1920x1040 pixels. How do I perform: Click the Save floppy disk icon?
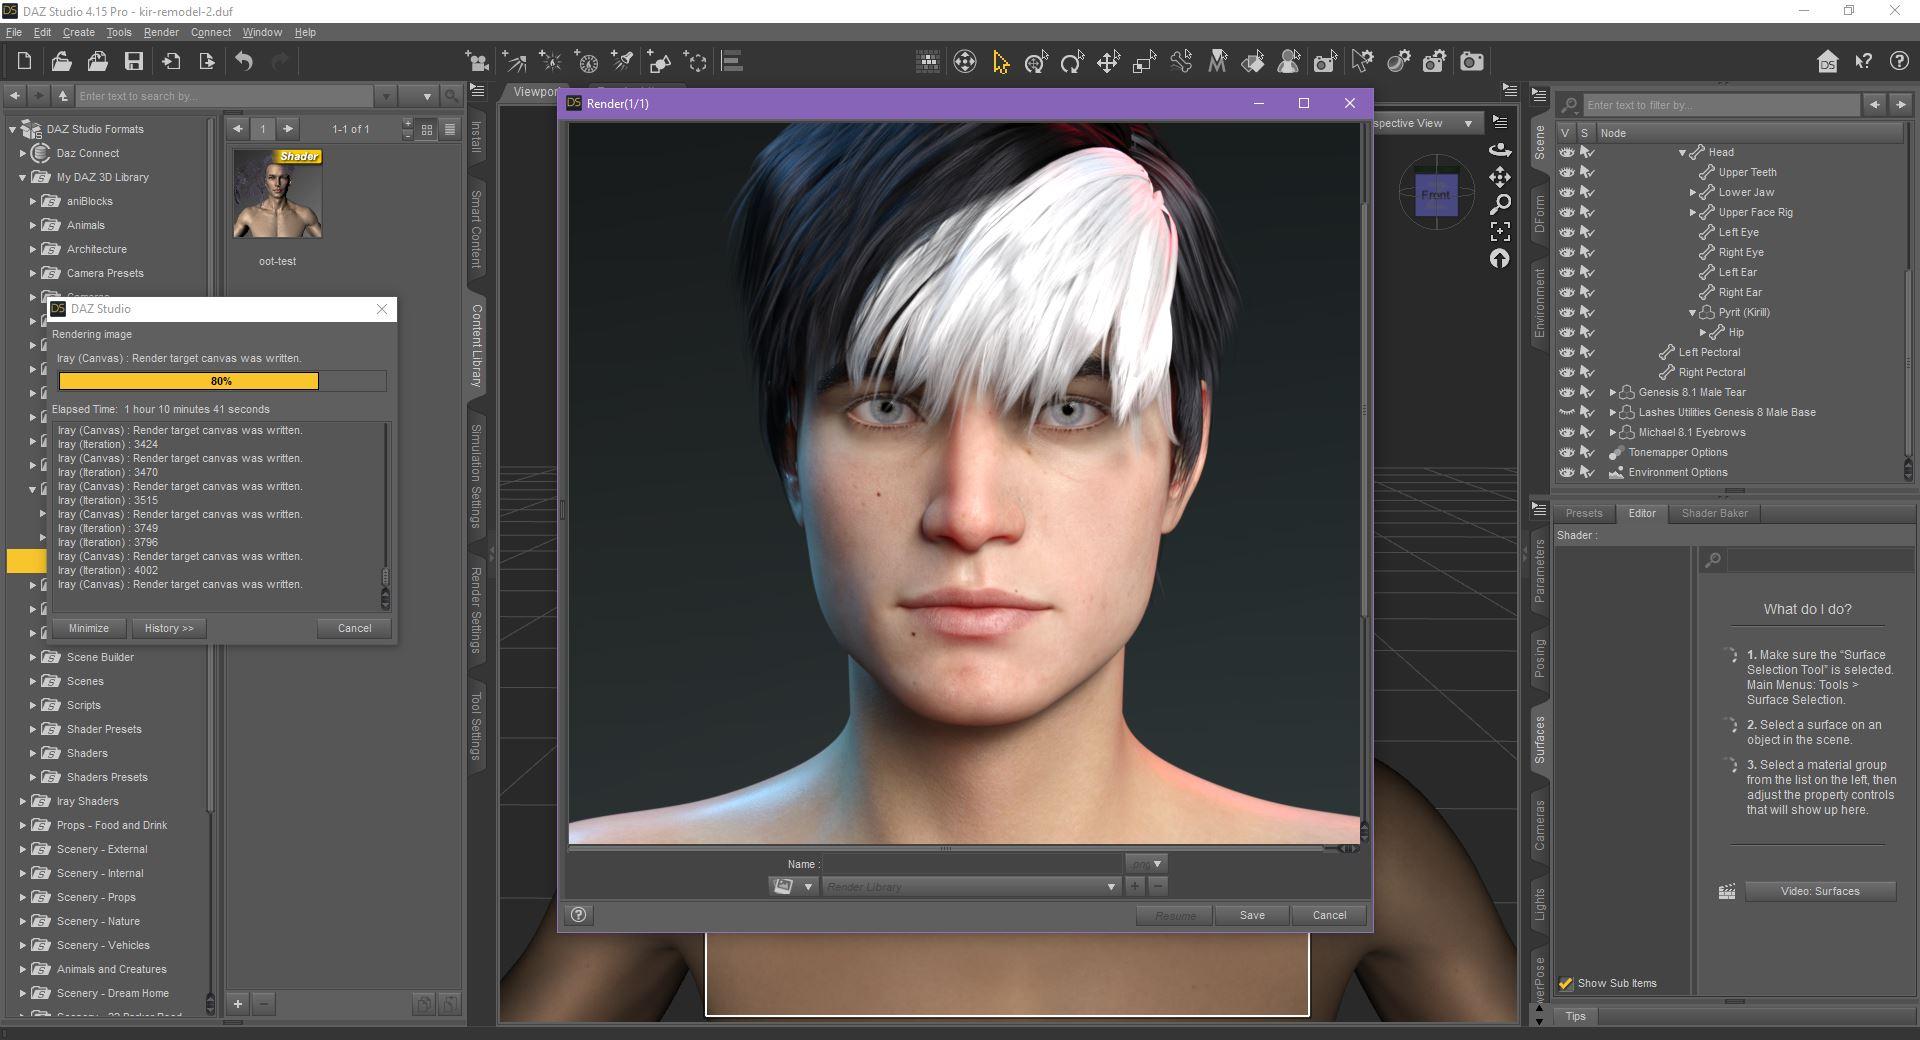coord(133,62)
